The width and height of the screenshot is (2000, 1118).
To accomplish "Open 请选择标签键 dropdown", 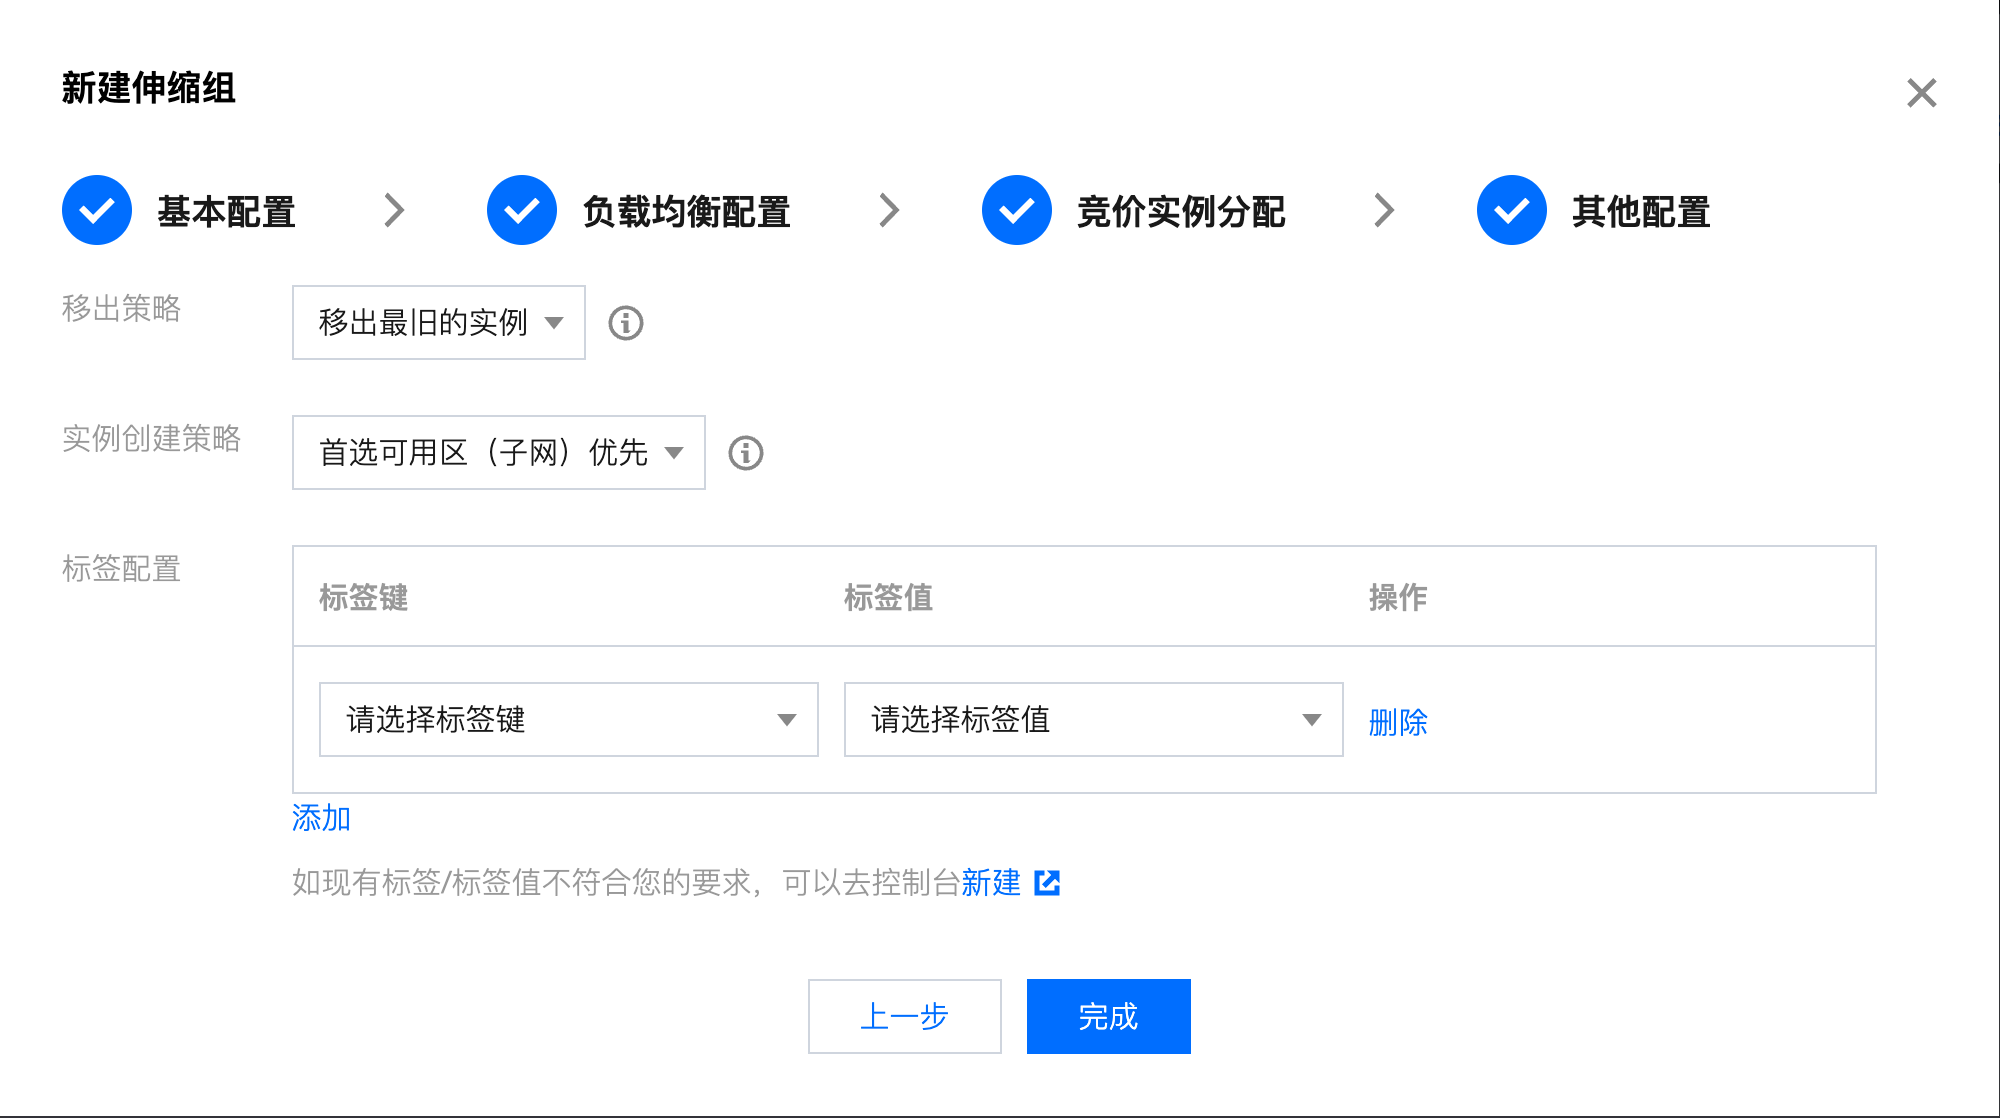I will [568, 720].
